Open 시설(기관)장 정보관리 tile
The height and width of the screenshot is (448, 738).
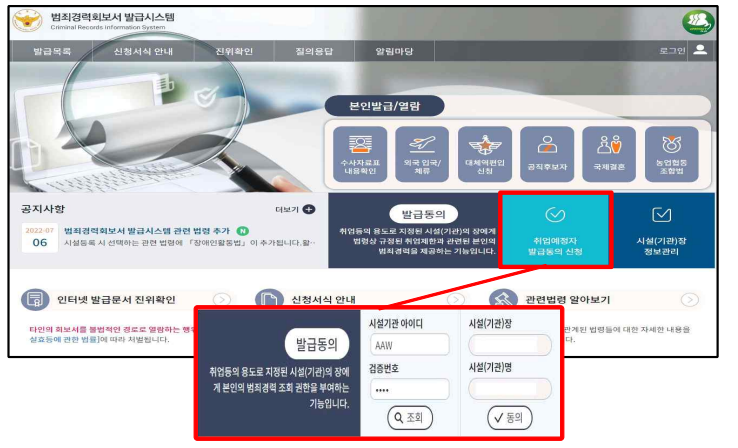coord(662,230)
